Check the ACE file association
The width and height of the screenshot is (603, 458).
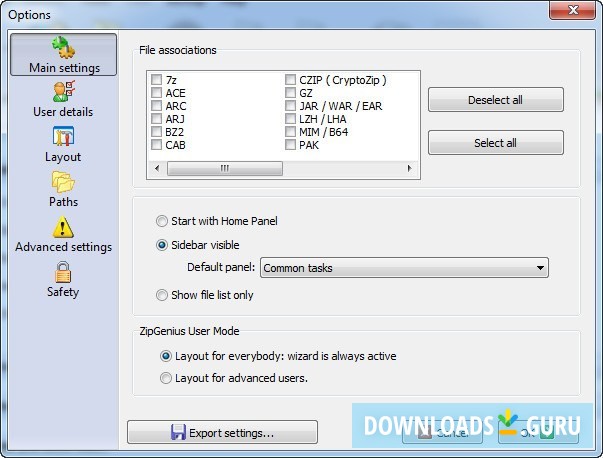point(157,93)
